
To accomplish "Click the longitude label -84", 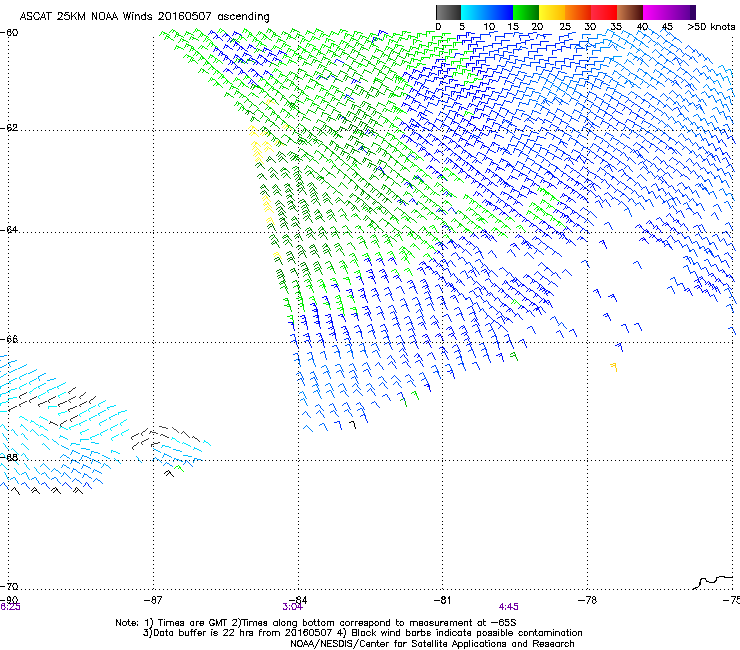I will pyautogui.click(x=298, y=600).
